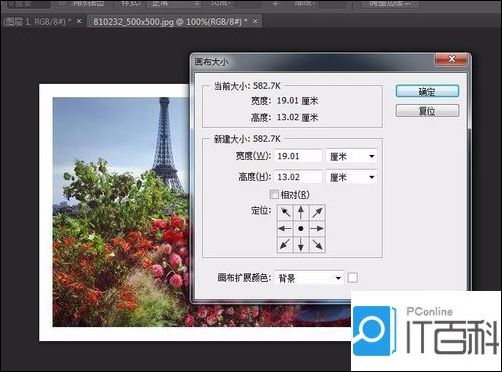Viewport: 502px width, 372px height.
Task: Anchor canvas to the top-center up arrow
Action: pyautogui.click(x=301, y=212)
